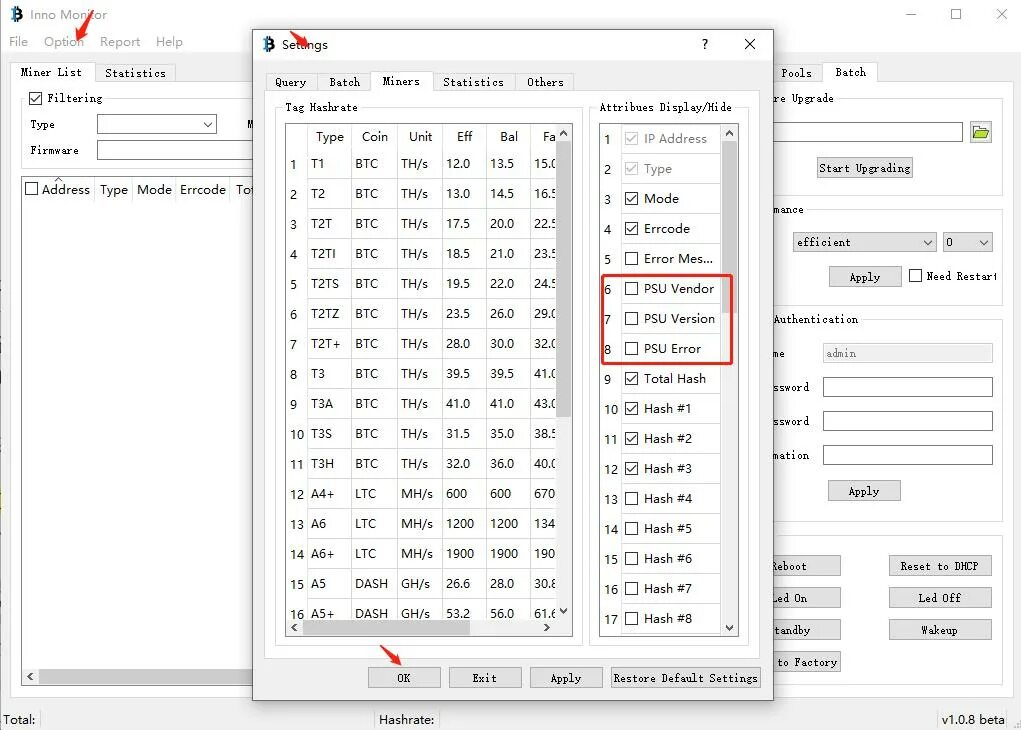This screenshot has width=1021, height=730.
Task: Switch to the Statistics settings tab
Action: [473, 82]
